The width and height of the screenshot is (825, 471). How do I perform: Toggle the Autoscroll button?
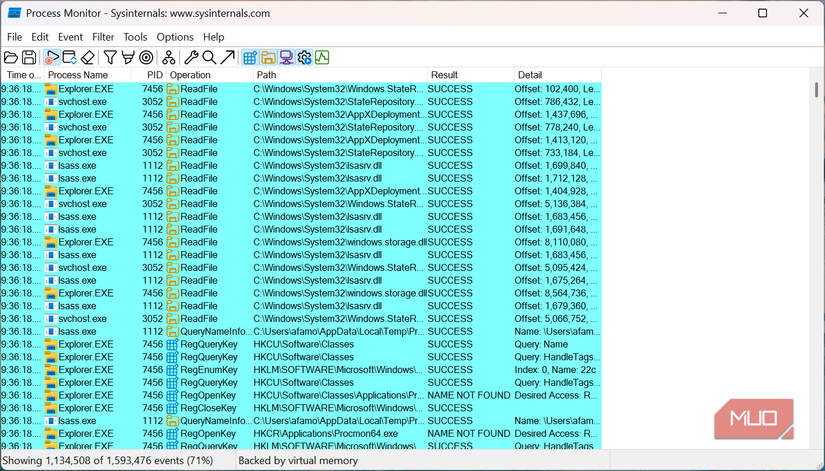click(69, 57)
